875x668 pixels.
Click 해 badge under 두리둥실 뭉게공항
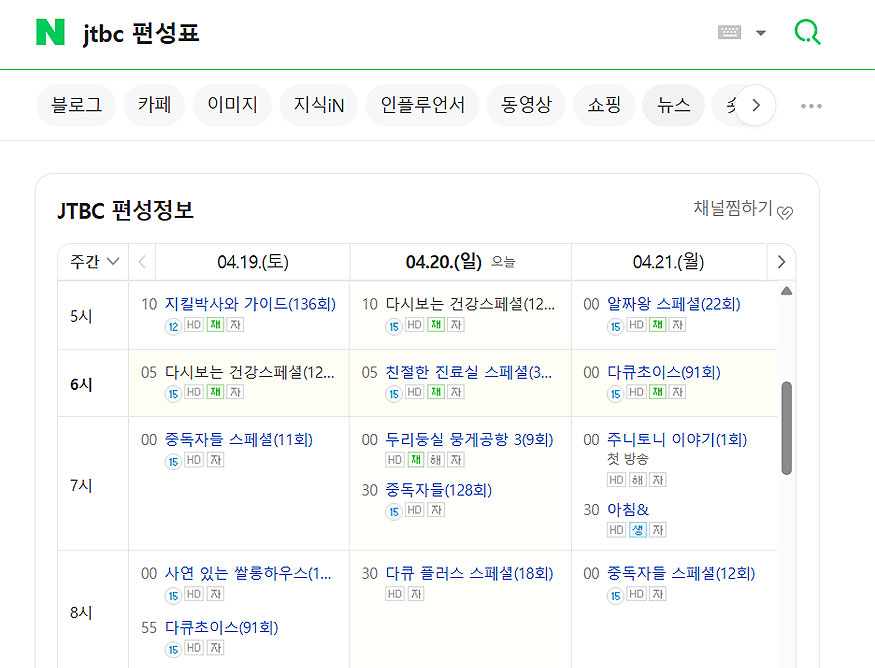(436, 460)
